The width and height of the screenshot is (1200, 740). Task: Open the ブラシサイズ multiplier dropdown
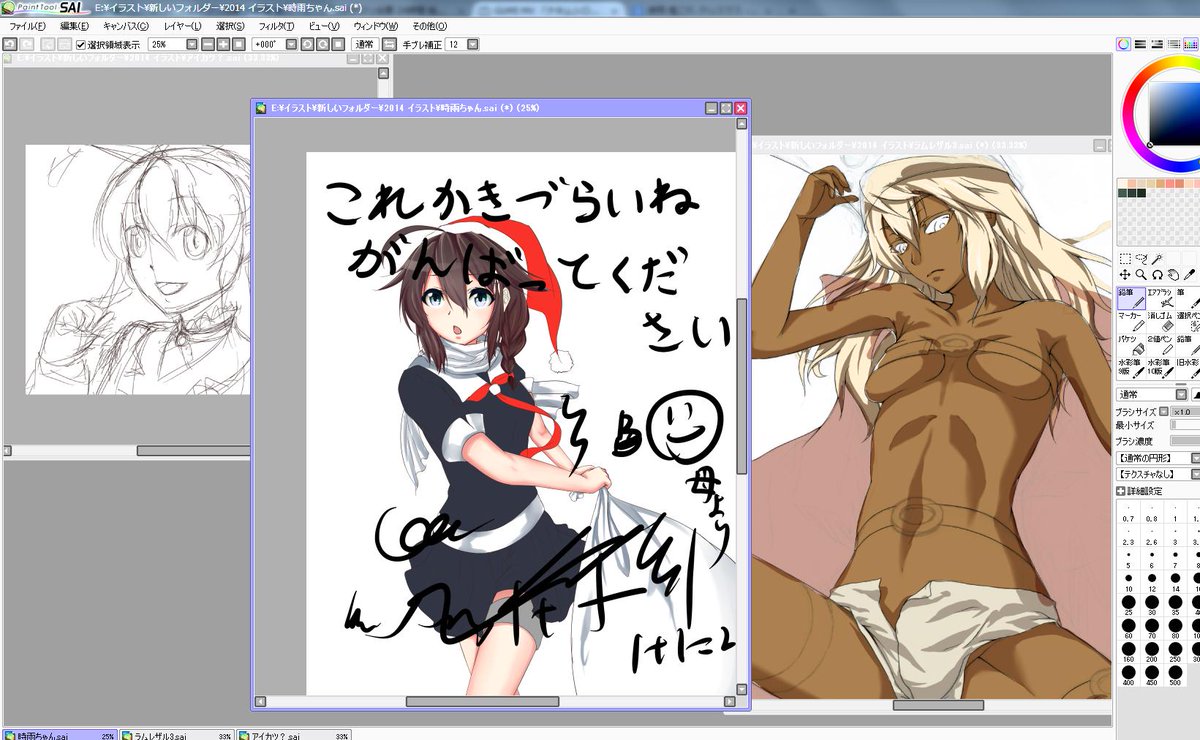pos(1163,411)
